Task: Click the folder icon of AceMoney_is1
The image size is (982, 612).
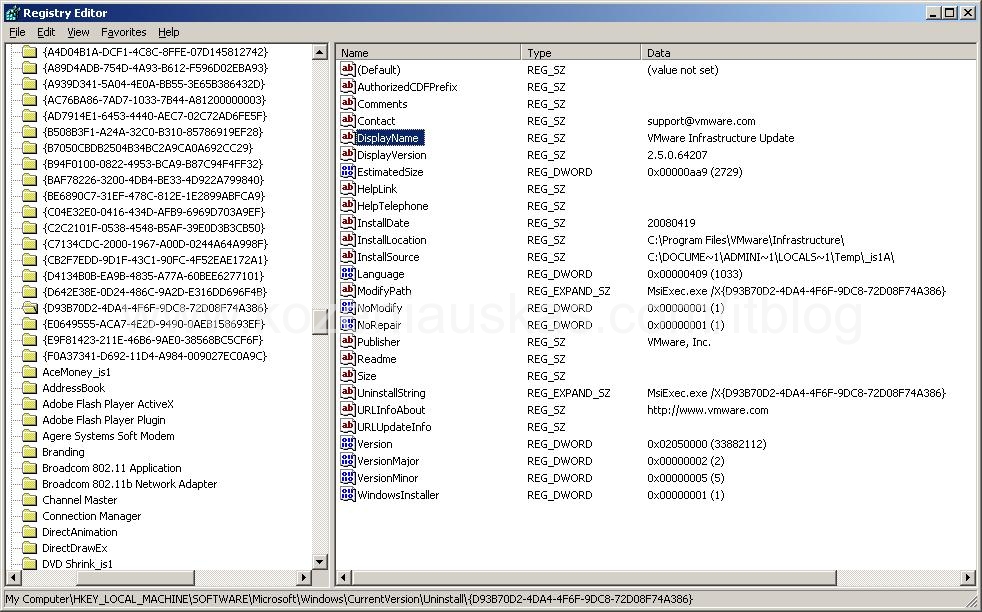Action: tap(29, 371)
